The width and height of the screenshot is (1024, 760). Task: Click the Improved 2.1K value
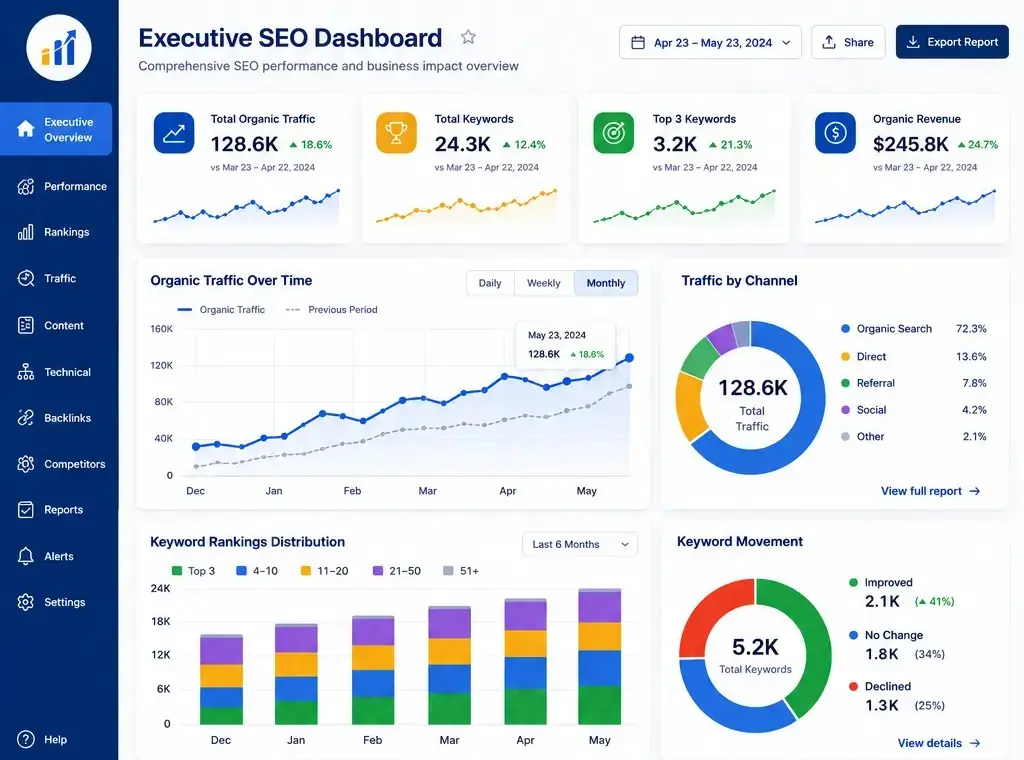pyautogui.click(x=882, y=601)
